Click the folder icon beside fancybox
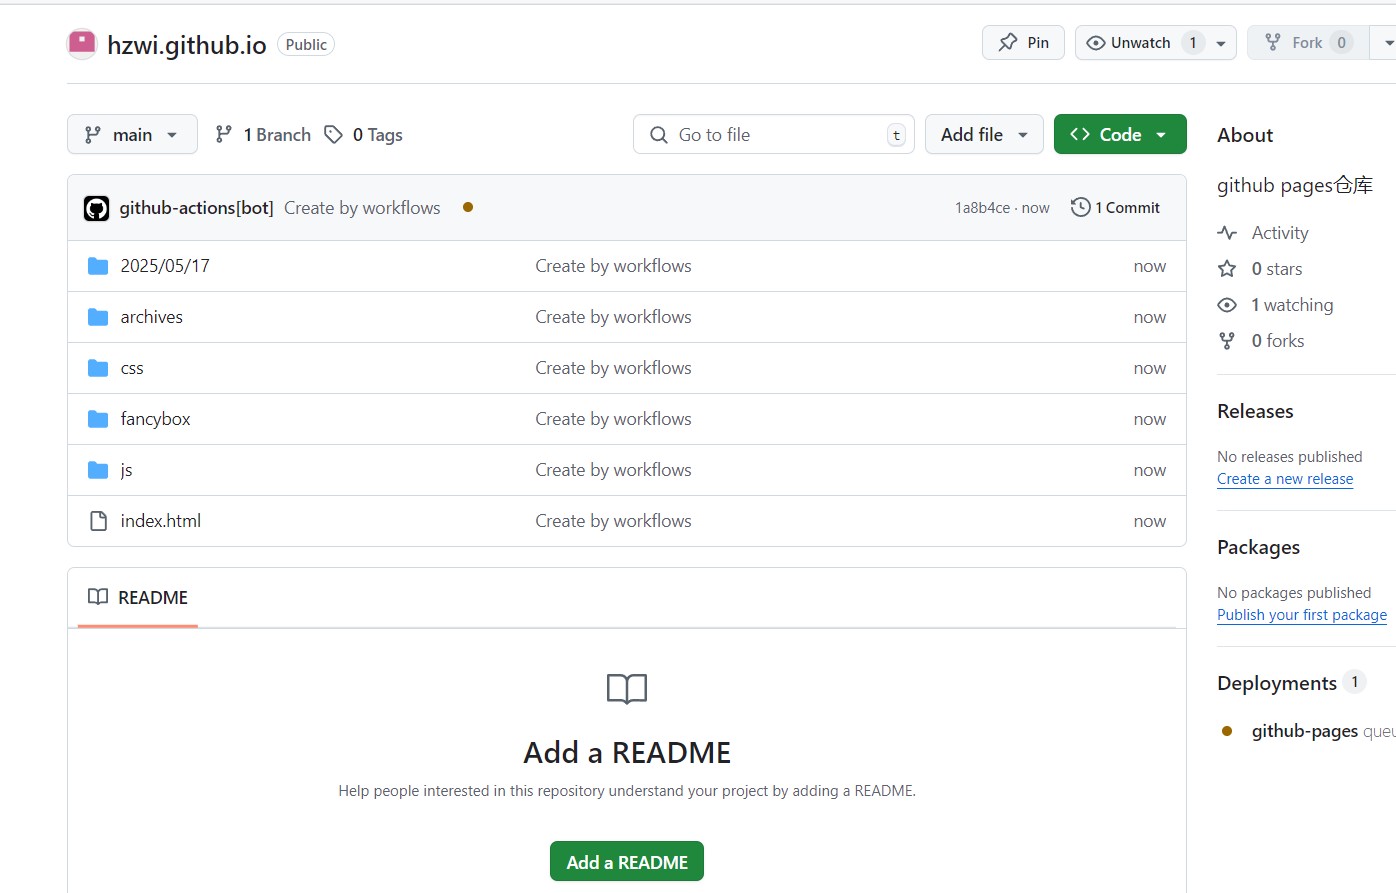Image resolution: width=1396 pixels, height=893 pixels. [98, 419]
